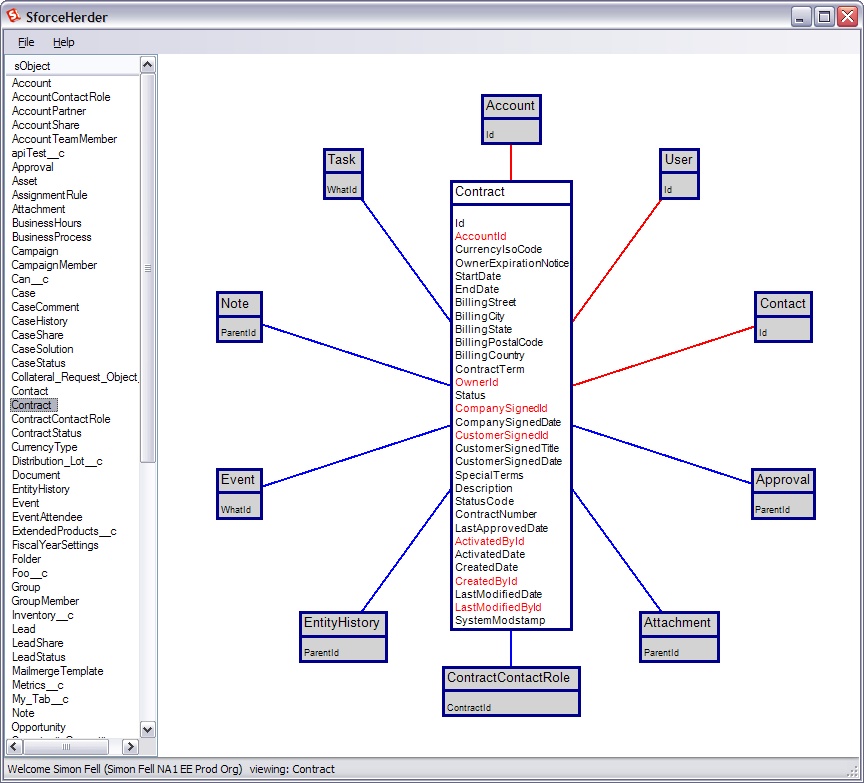This screenshot has height=783, width=864.
Task: Select Case in the sObject list
Action: click(23, 293)
